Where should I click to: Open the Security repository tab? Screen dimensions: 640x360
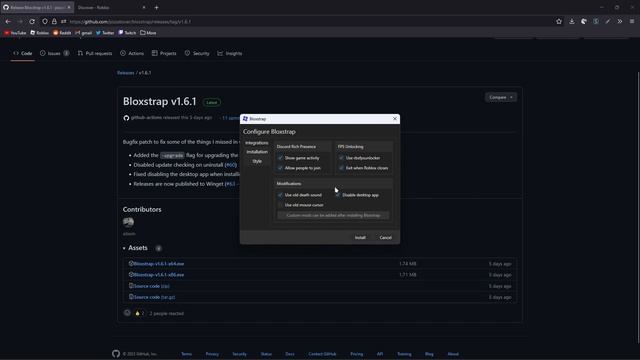197,53
